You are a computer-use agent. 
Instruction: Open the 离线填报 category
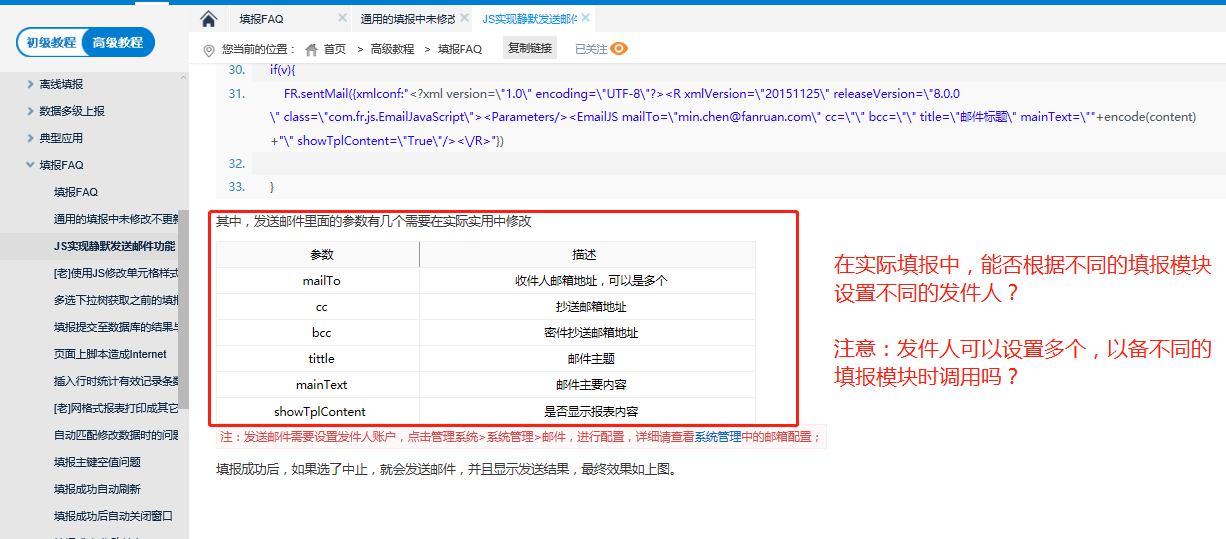click(62, 84)
